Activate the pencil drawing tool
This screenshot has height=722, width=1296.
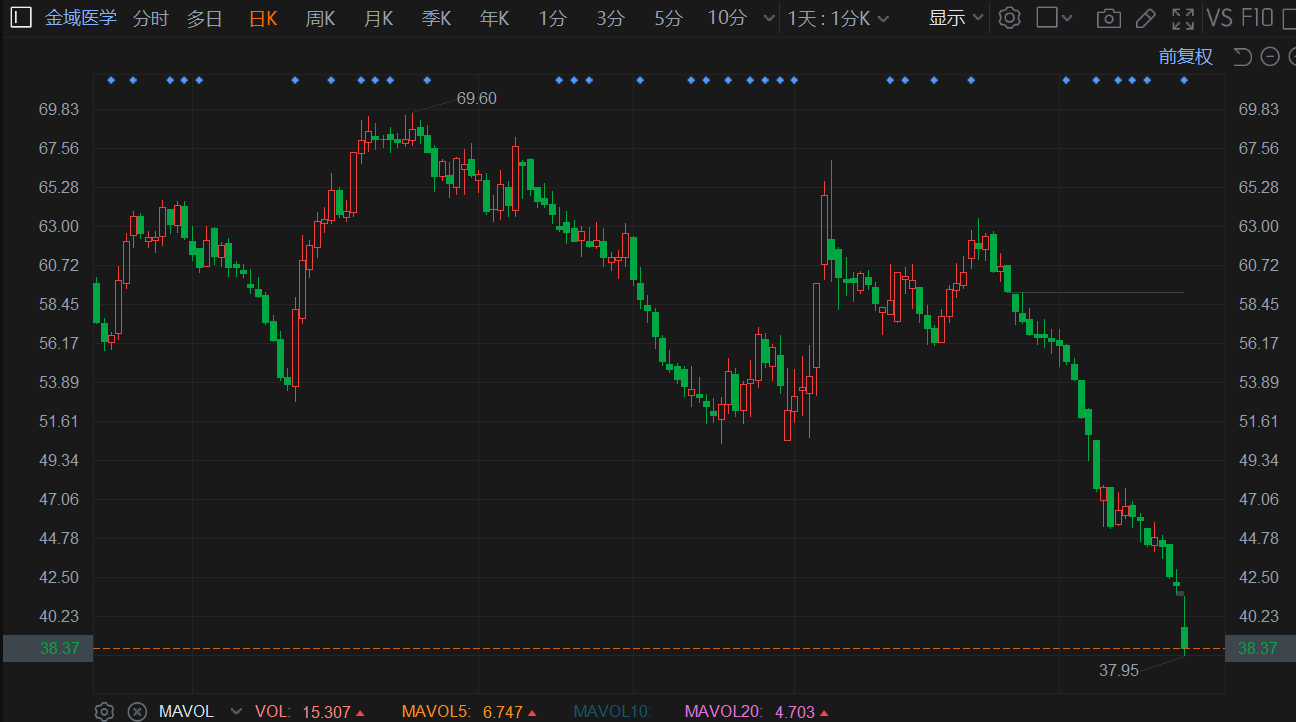pos(1146,18)
